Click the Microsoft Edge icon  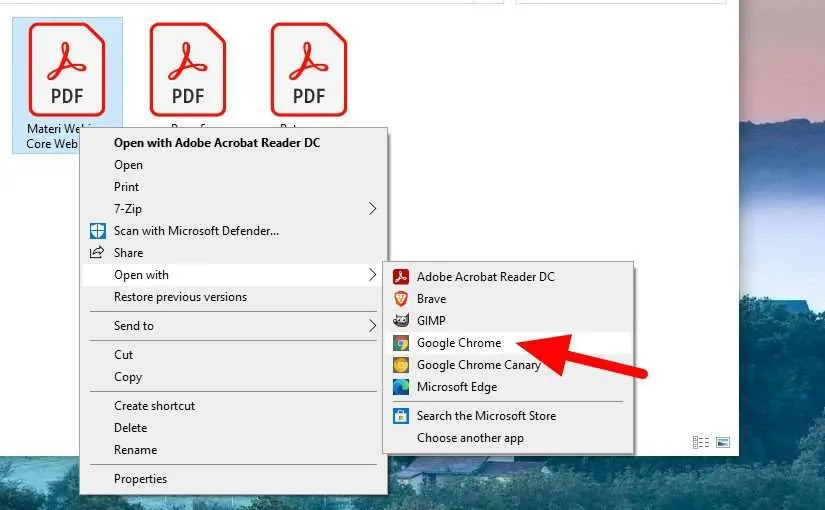[401, 387]
